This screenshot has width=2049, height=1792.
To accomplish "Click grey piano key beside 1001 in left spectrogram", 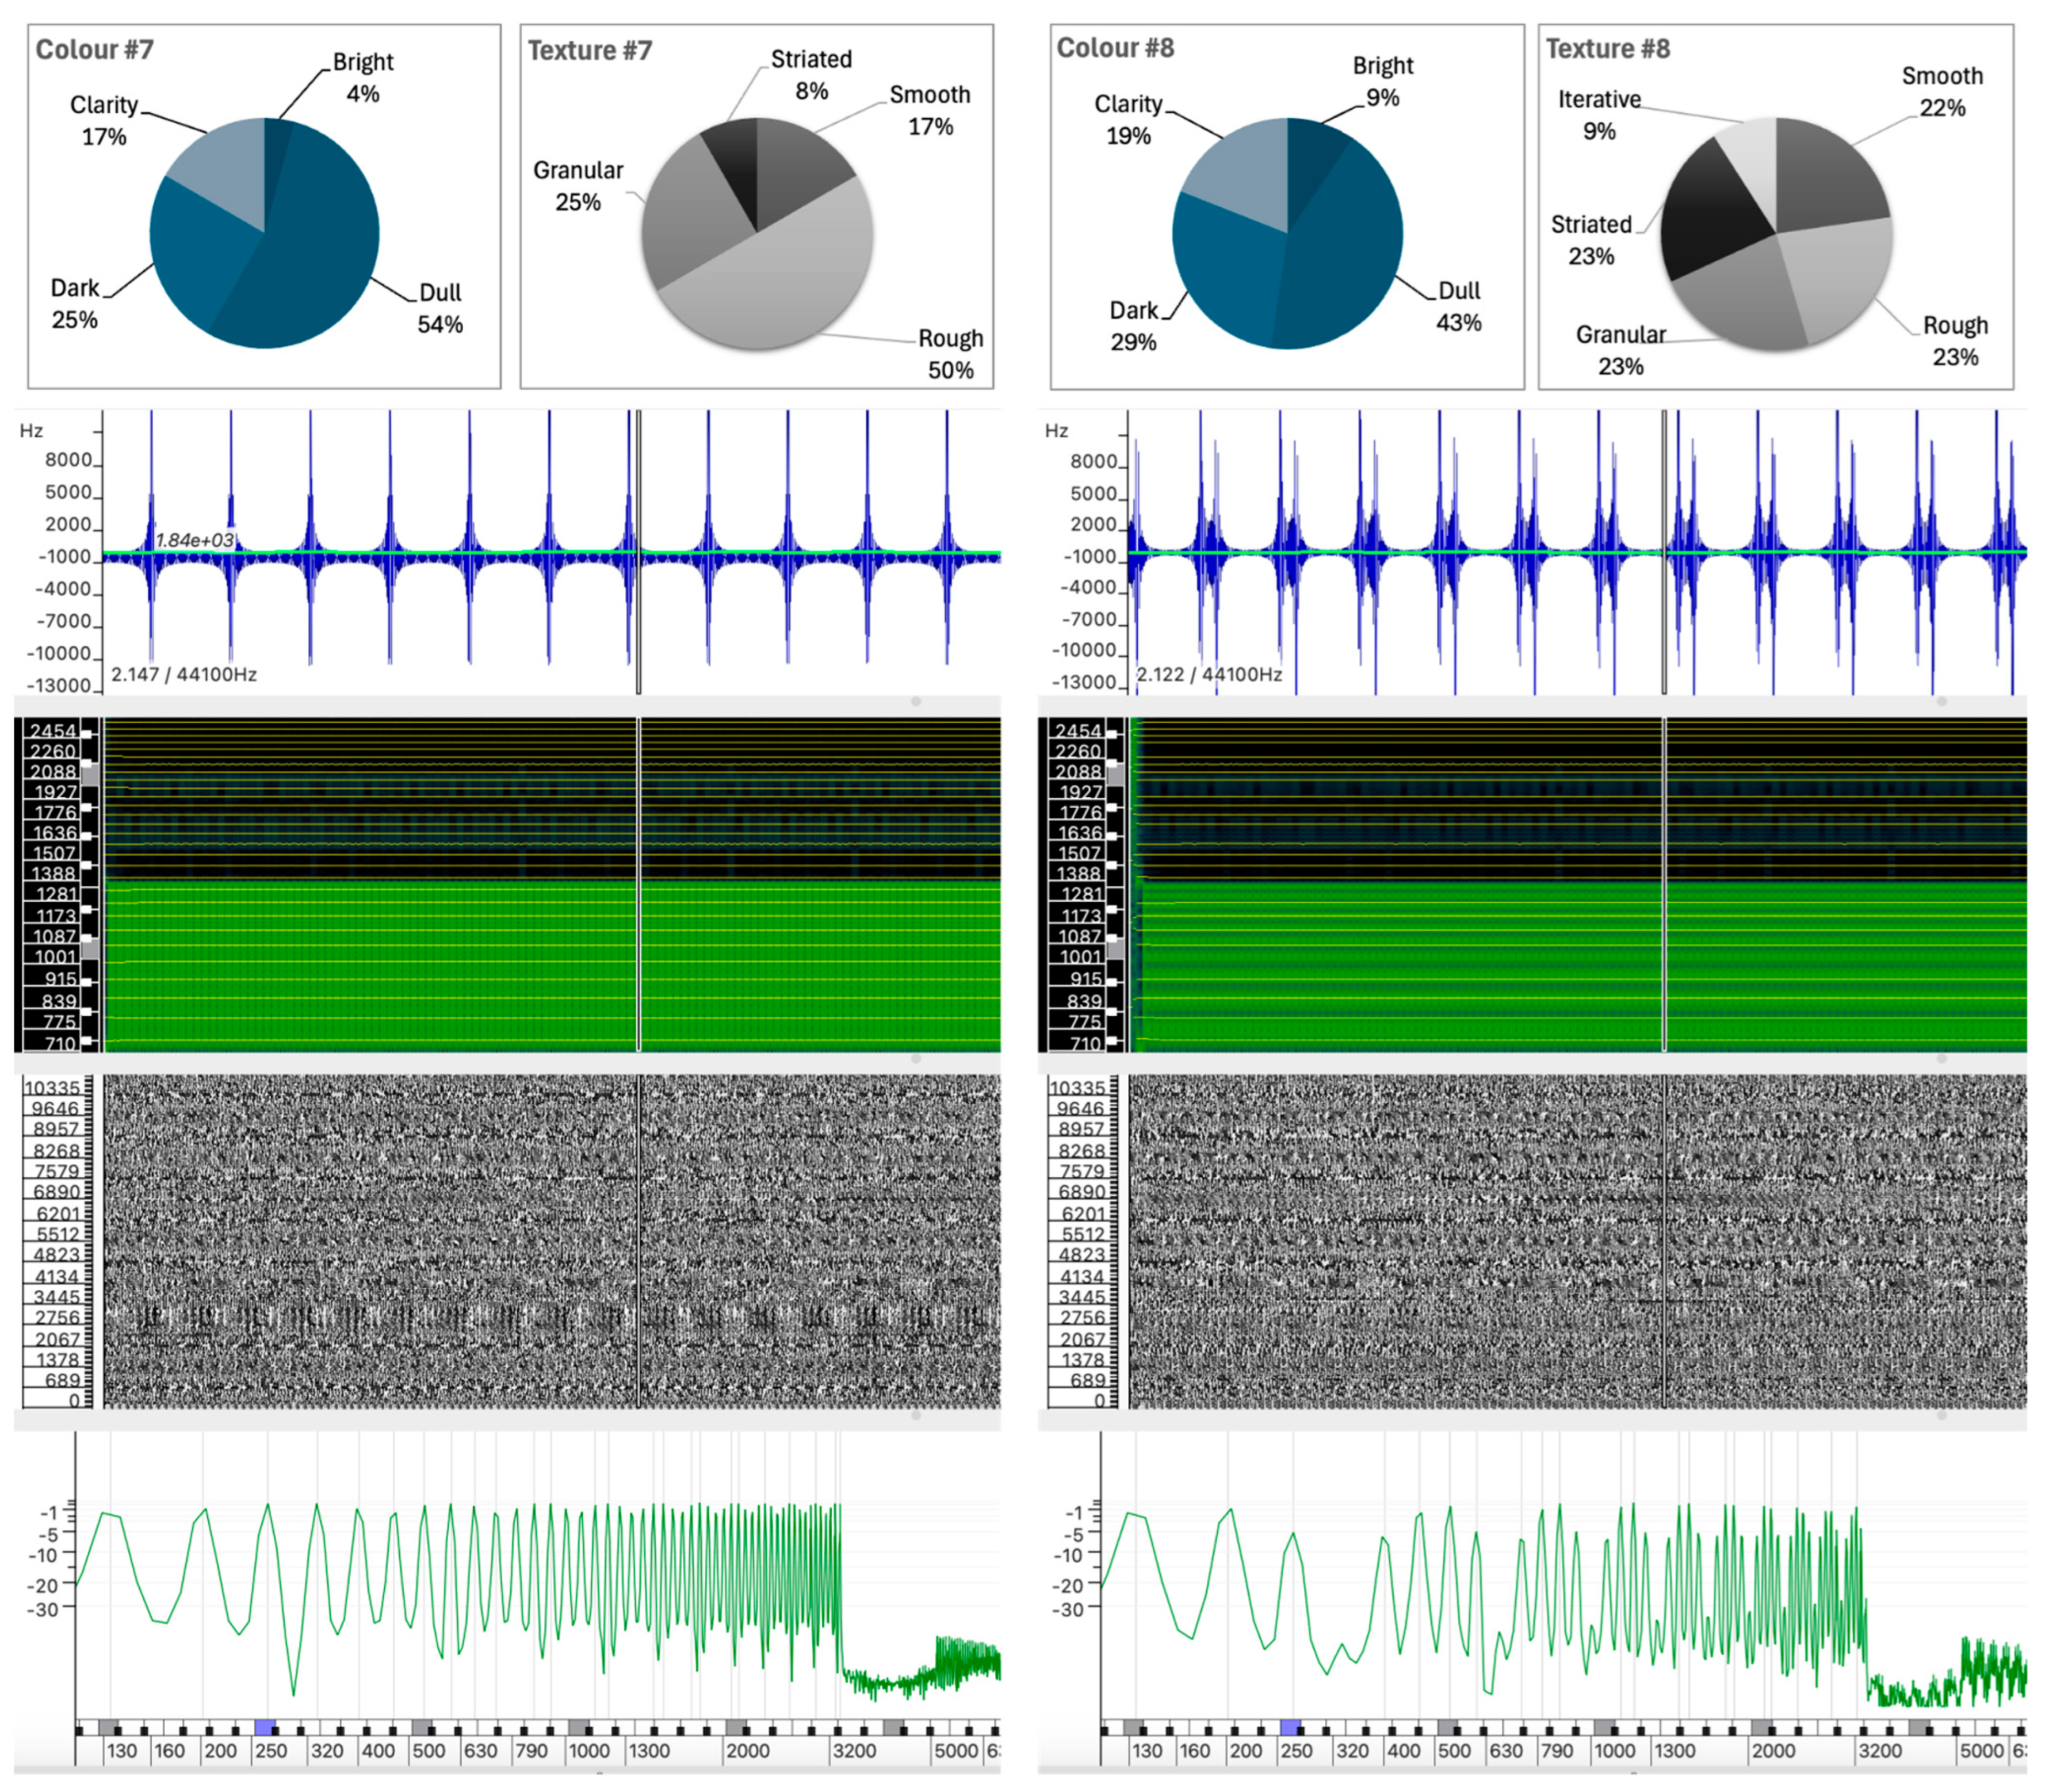I will click(90, 949).
